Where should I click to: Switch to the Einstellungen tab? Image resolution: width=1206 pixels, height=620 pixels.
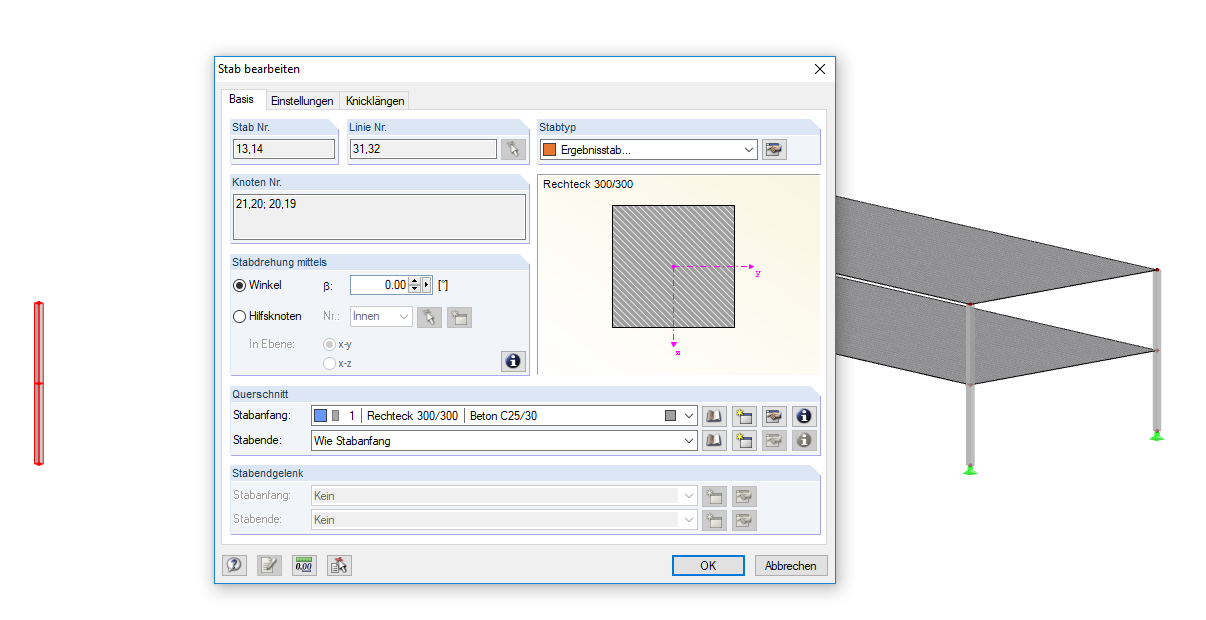[302, 101]
